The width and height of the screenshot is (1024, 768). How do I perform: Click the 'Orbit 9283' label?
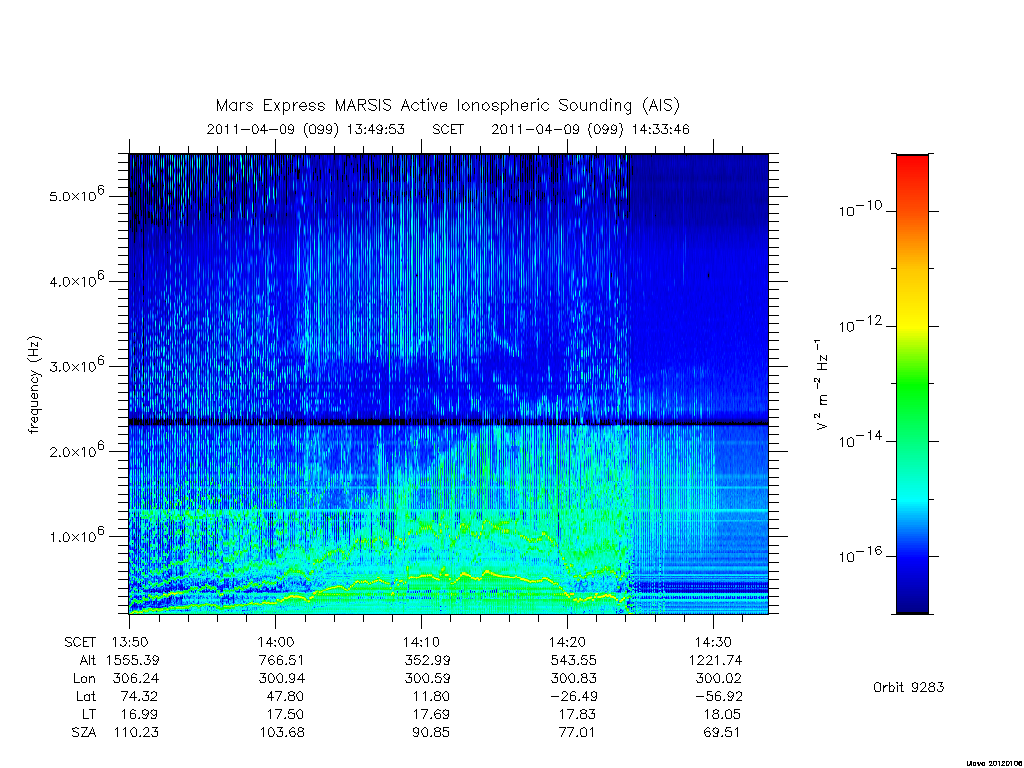pos(908,687)
